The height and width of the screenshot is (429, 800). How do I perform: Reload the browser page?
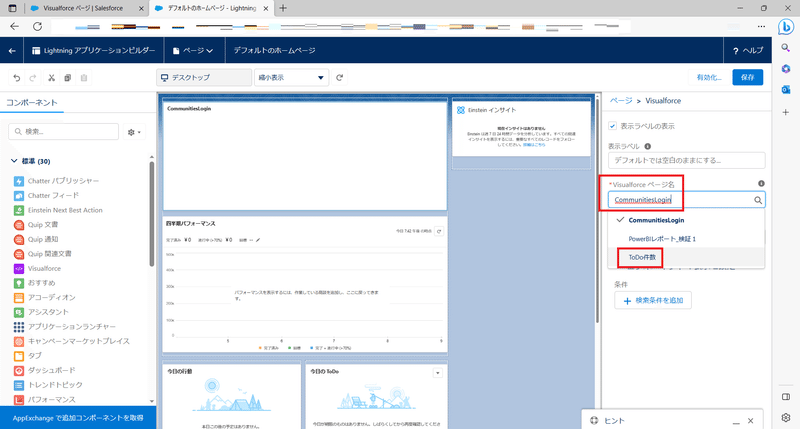[x=37, y=27]
